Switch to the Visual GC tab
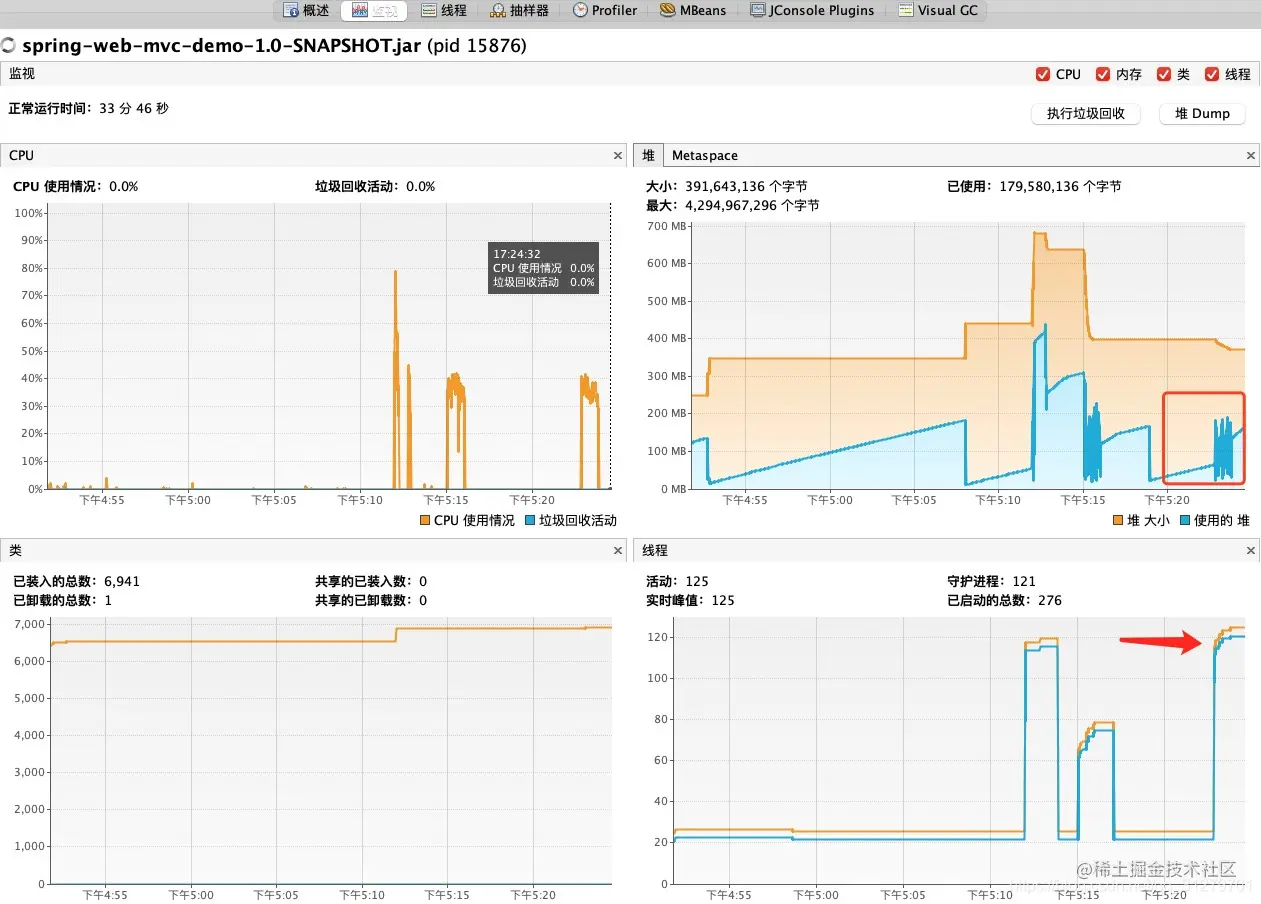The width and height of the screenshot is (1261, 904). pos(937,10)
